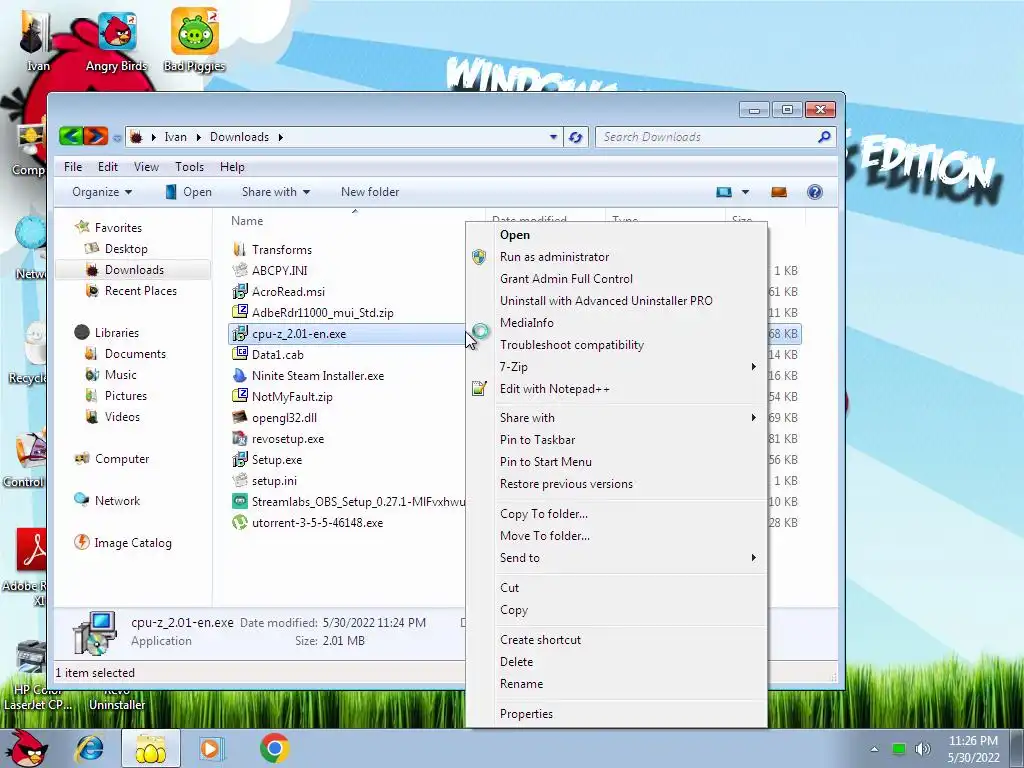Click the search magnifier icon
Image resolution: width=1024 pixels, height=768 pixels.
(x=824, y=136)
